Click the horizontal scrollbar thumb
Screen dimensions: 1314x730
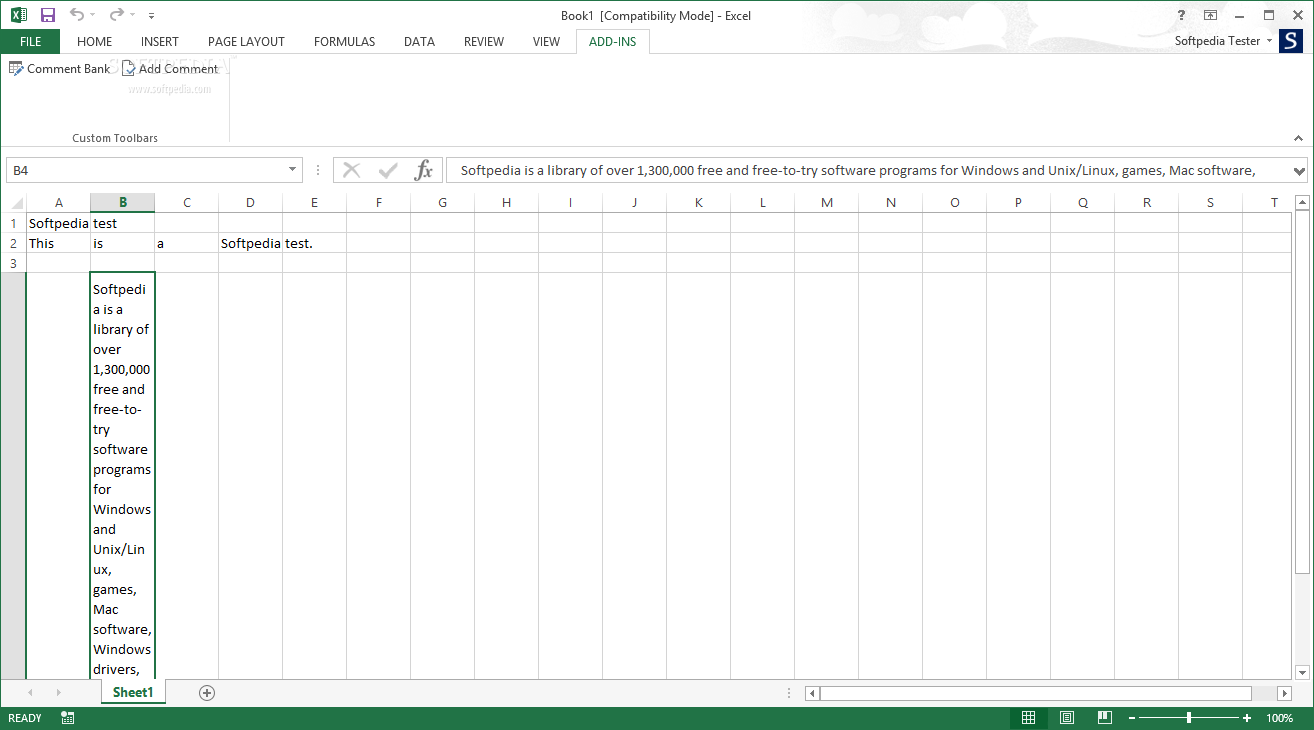[x=1036, y=693]
